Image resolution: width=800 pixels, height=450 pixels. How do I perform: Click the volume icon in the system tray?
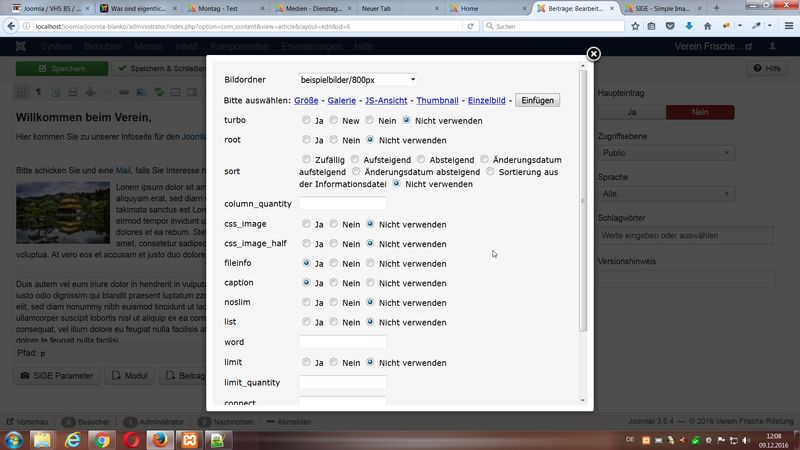pos(746,440)
